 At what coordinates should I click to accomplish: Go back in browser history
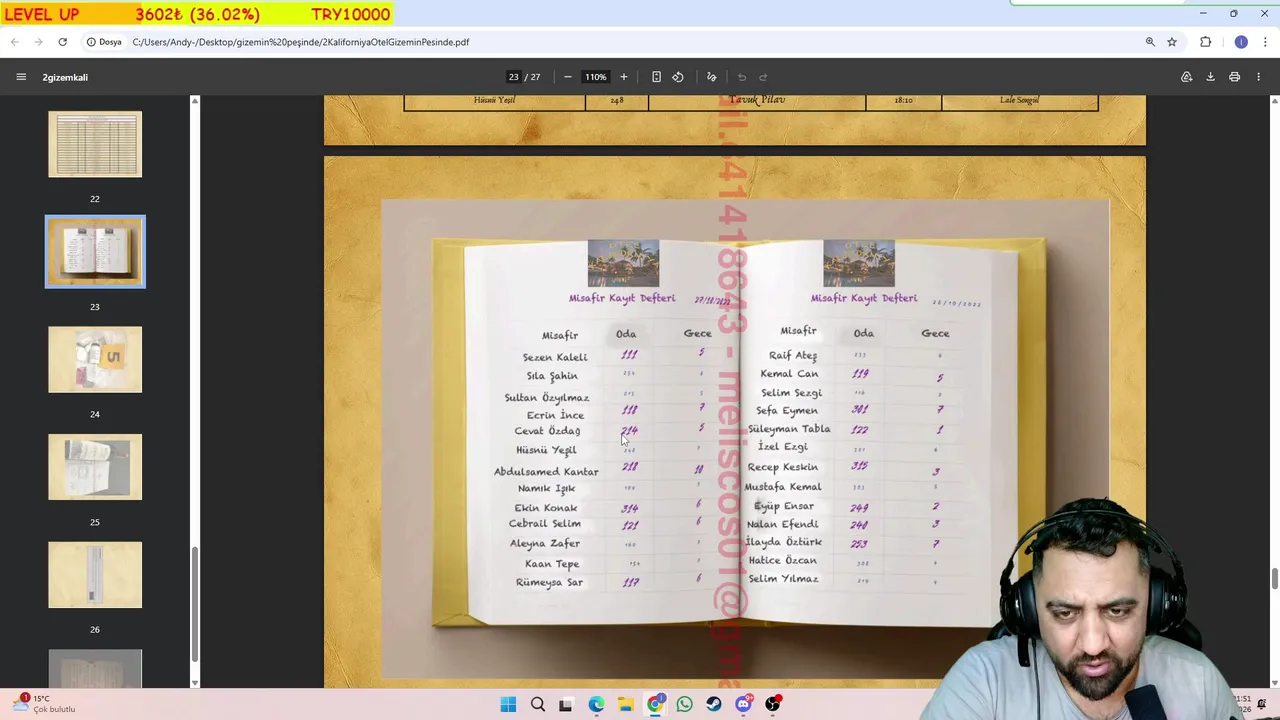tap(14, 42)
